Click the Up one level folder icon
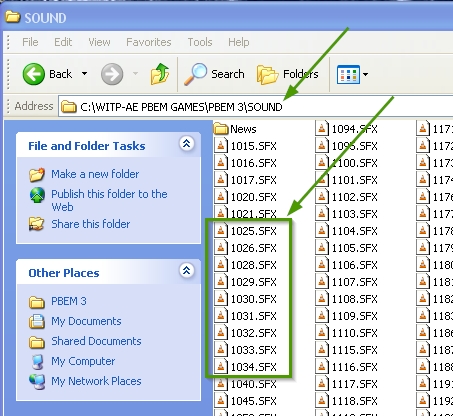453x416 pixels. coord(160,74)
